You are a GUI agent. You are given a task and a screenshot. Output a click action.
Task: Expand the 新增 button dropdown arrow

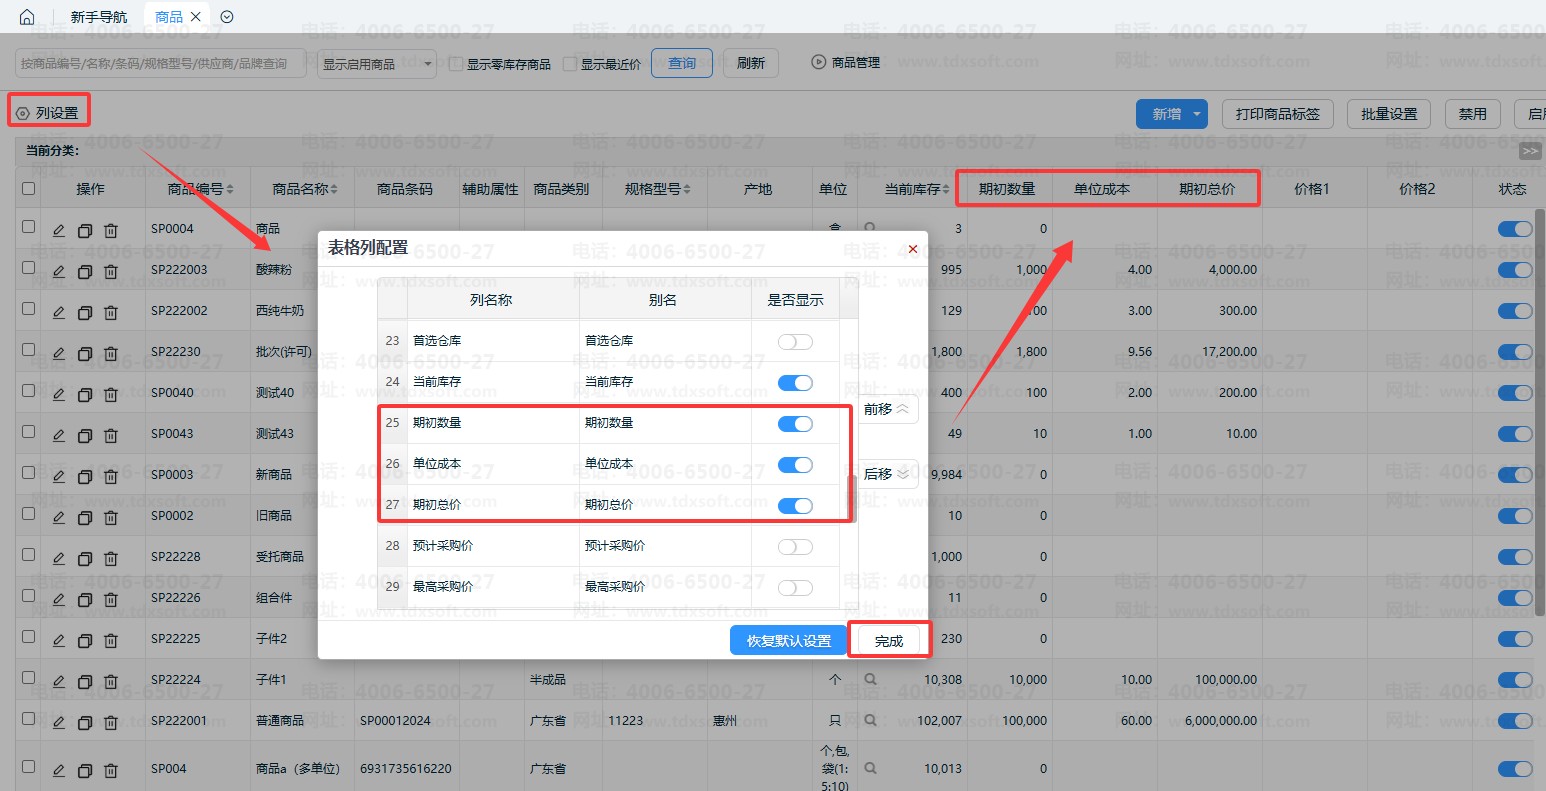coord(1197,114)
